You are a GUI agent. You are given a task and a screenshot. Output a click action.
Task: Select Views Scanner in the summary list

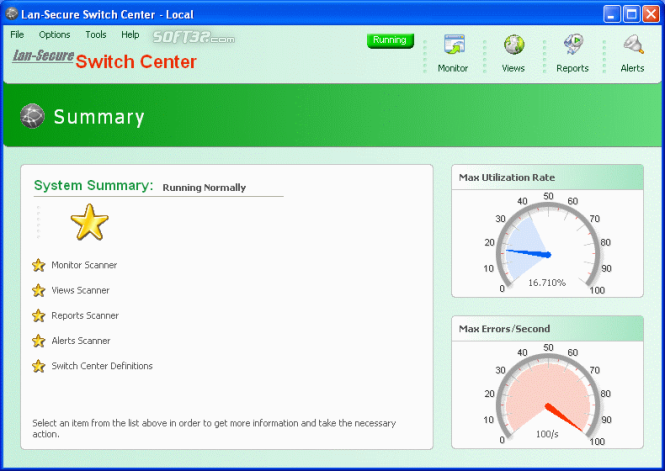pos(80,290)
